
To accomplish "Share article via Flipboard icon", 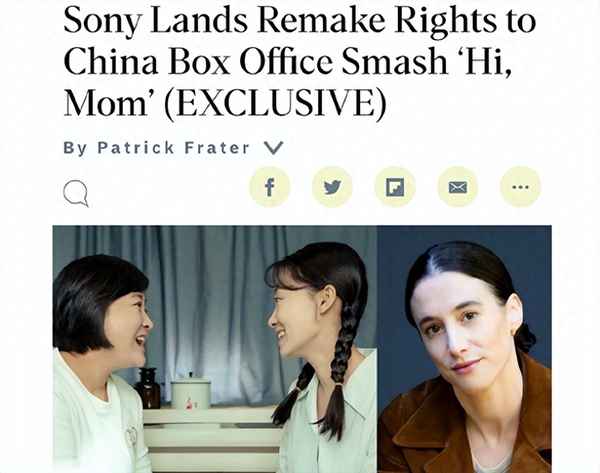I will coord(395,187).
